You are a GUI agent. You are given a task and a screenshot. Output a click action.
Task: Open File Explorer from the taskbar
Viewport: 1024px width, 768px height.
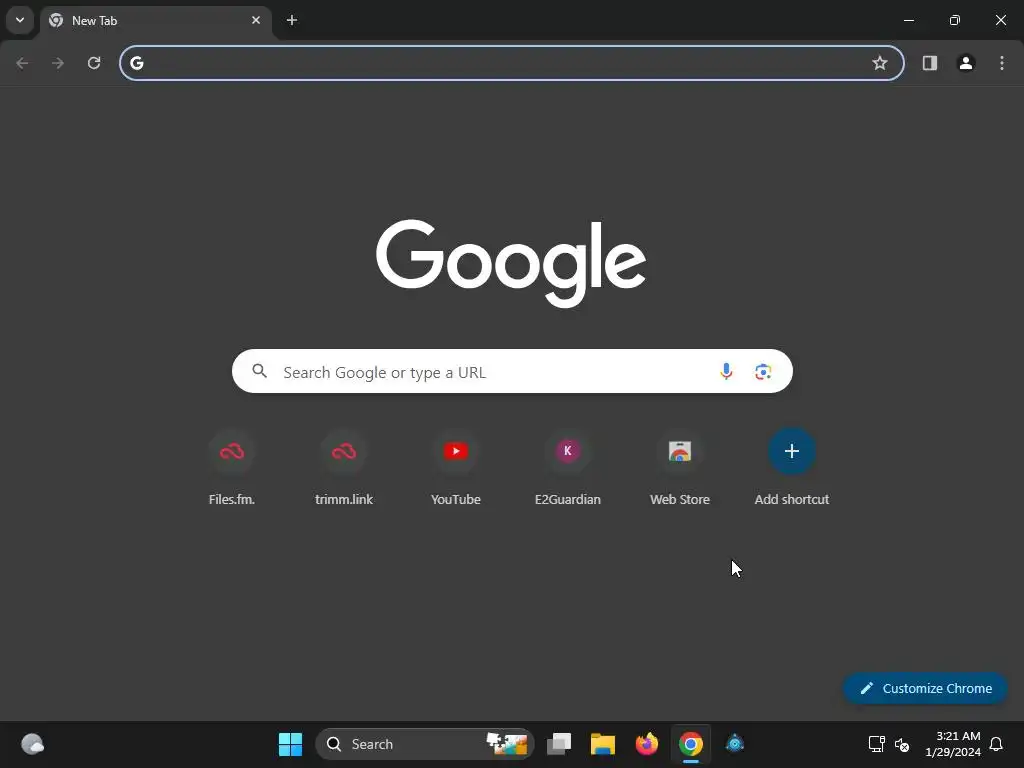point(603,744)
